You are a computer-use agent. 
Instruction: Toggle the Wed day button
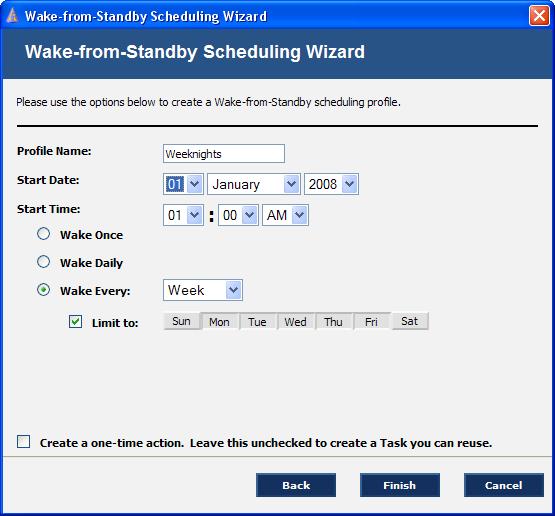pos(296,321)
